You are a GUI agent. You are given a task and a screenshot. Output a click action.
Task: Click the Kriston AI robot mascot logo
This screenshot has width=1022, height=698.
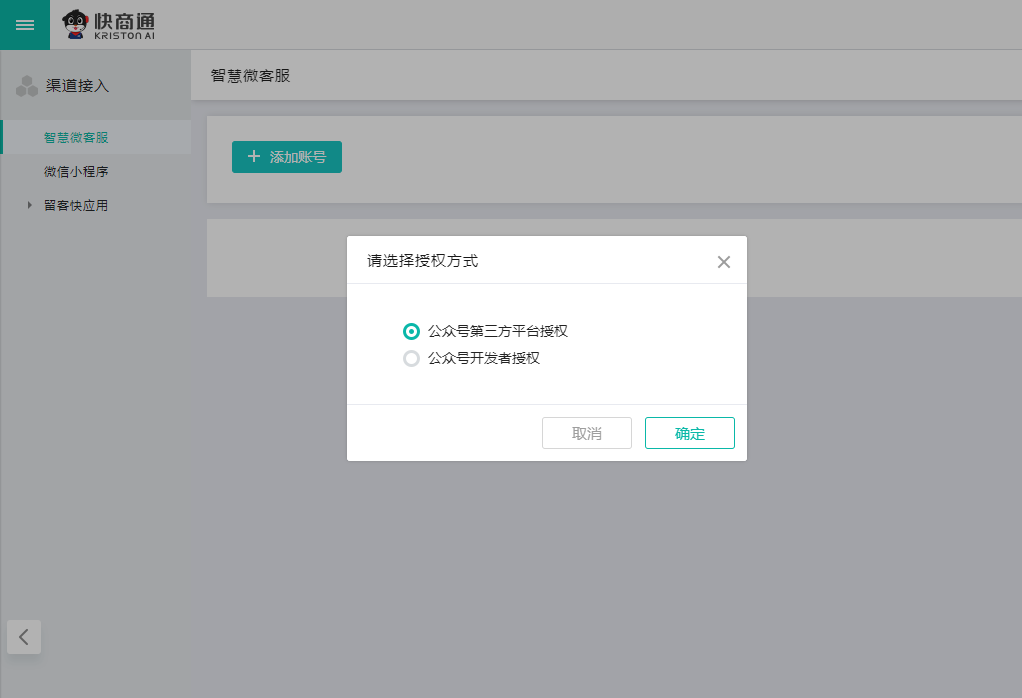click(x=78, y=24)
